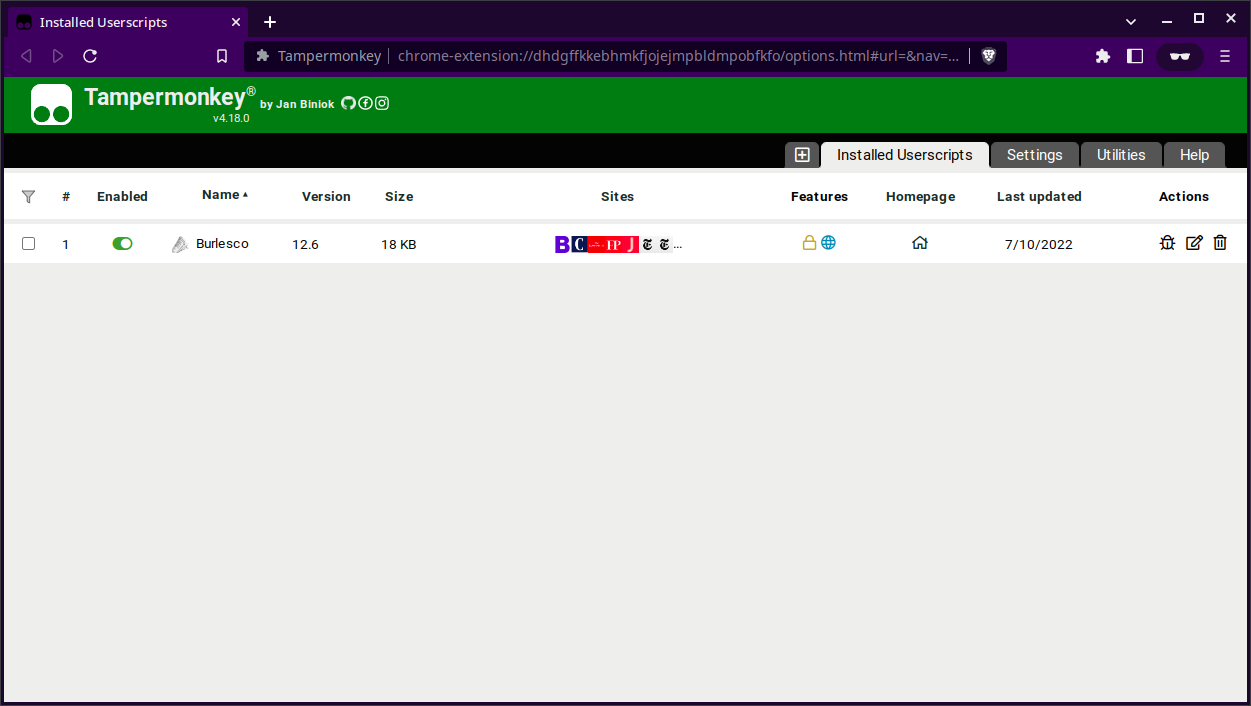The width and height of the screenshot is (1251, 706).
Task: Toggle the browser sidebar panel
Action: (1135, 56)
